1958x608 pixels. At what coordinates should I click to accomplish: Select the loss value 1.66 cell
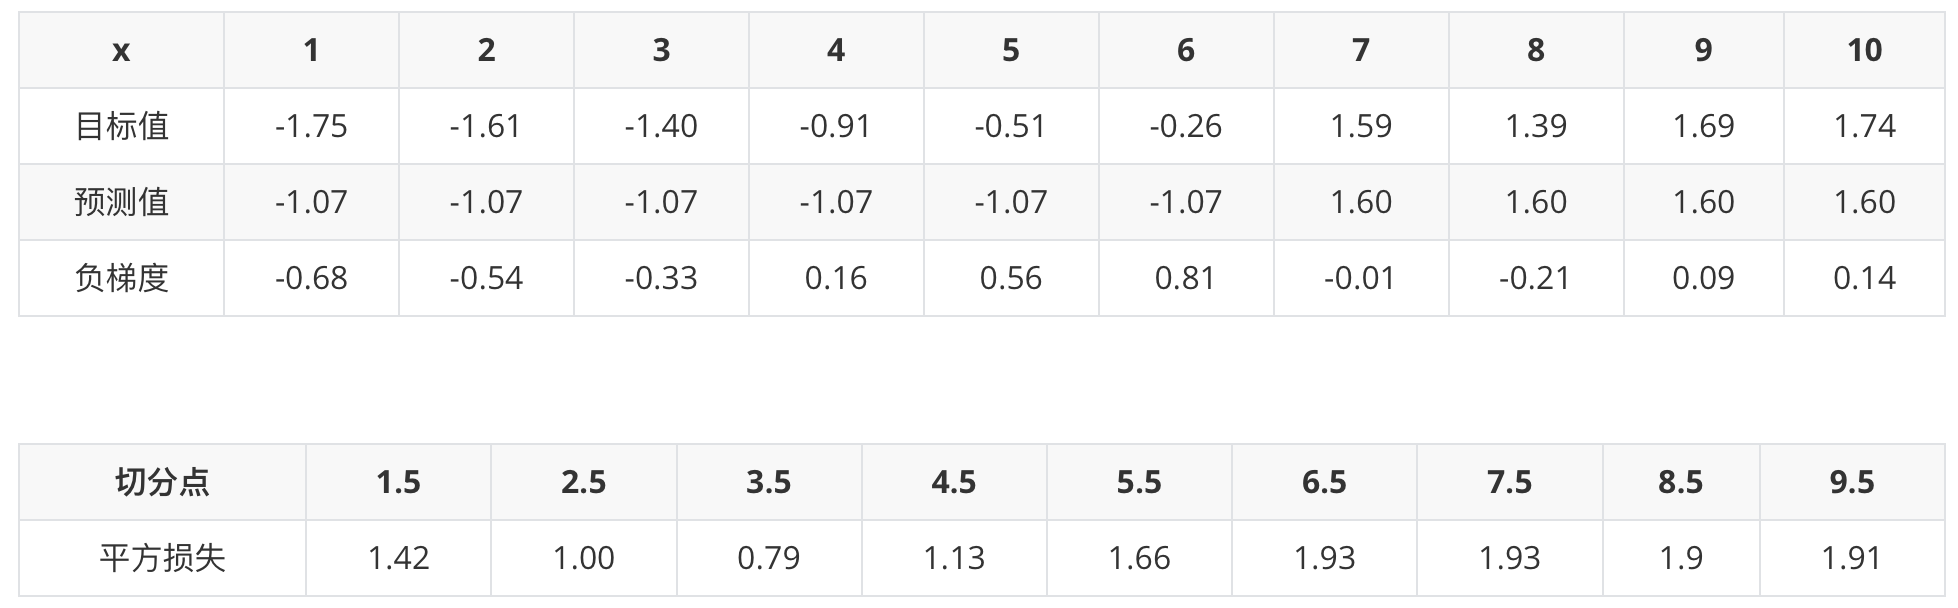1139,558
